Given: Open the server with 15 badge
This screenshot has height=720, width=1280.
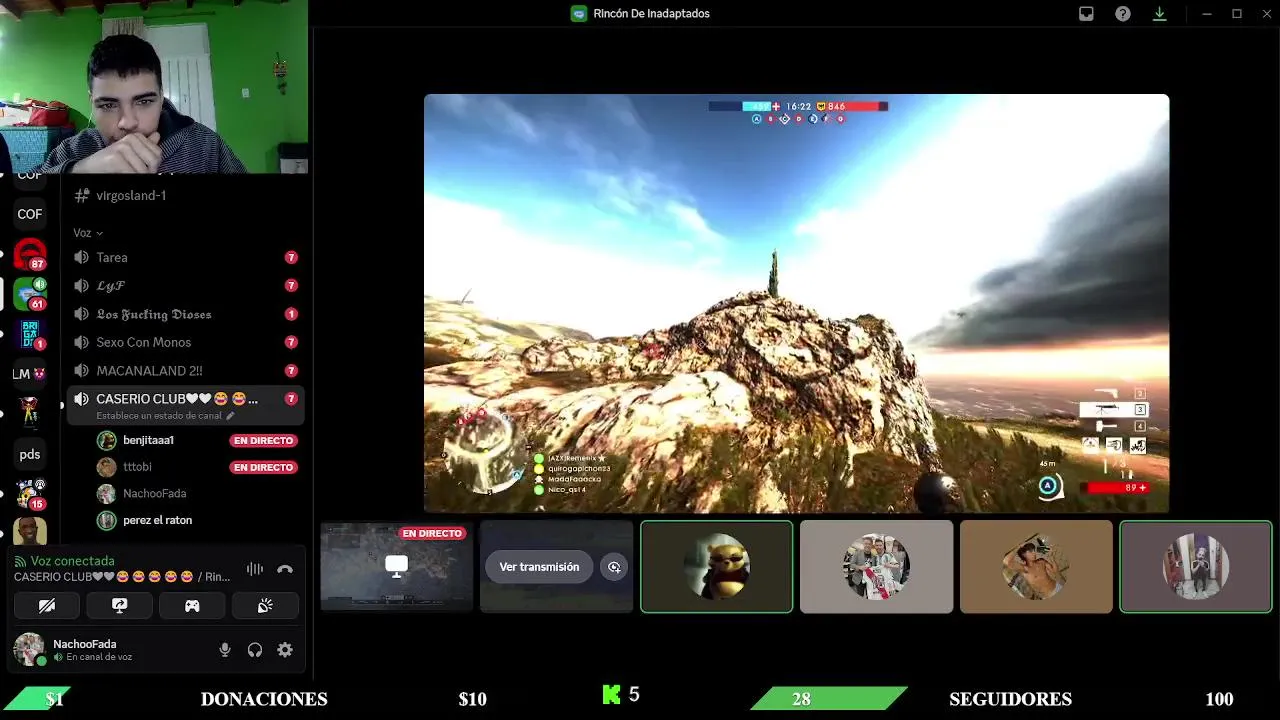Looking at the screenshot, I should tap(30, 494).
